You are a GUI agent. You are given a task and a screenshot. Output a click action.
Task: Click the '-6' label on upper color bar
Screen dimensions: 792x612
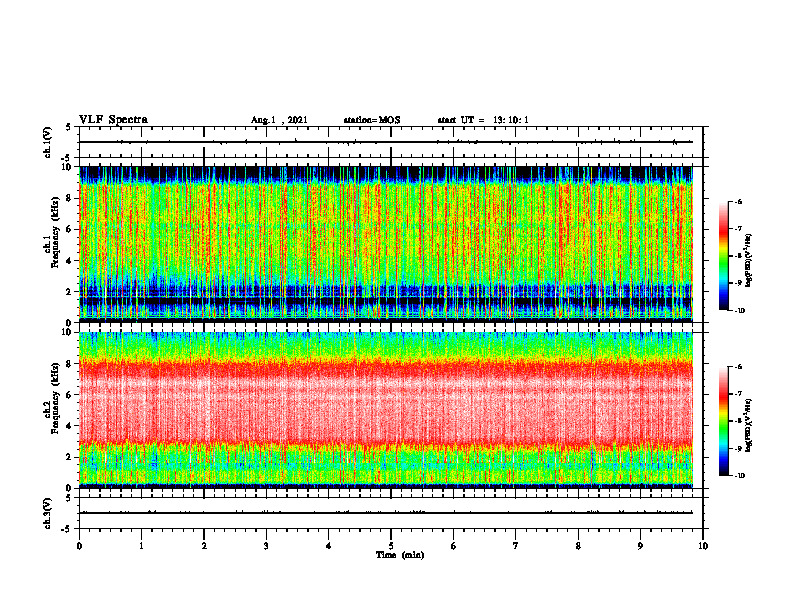pos(738,201)
